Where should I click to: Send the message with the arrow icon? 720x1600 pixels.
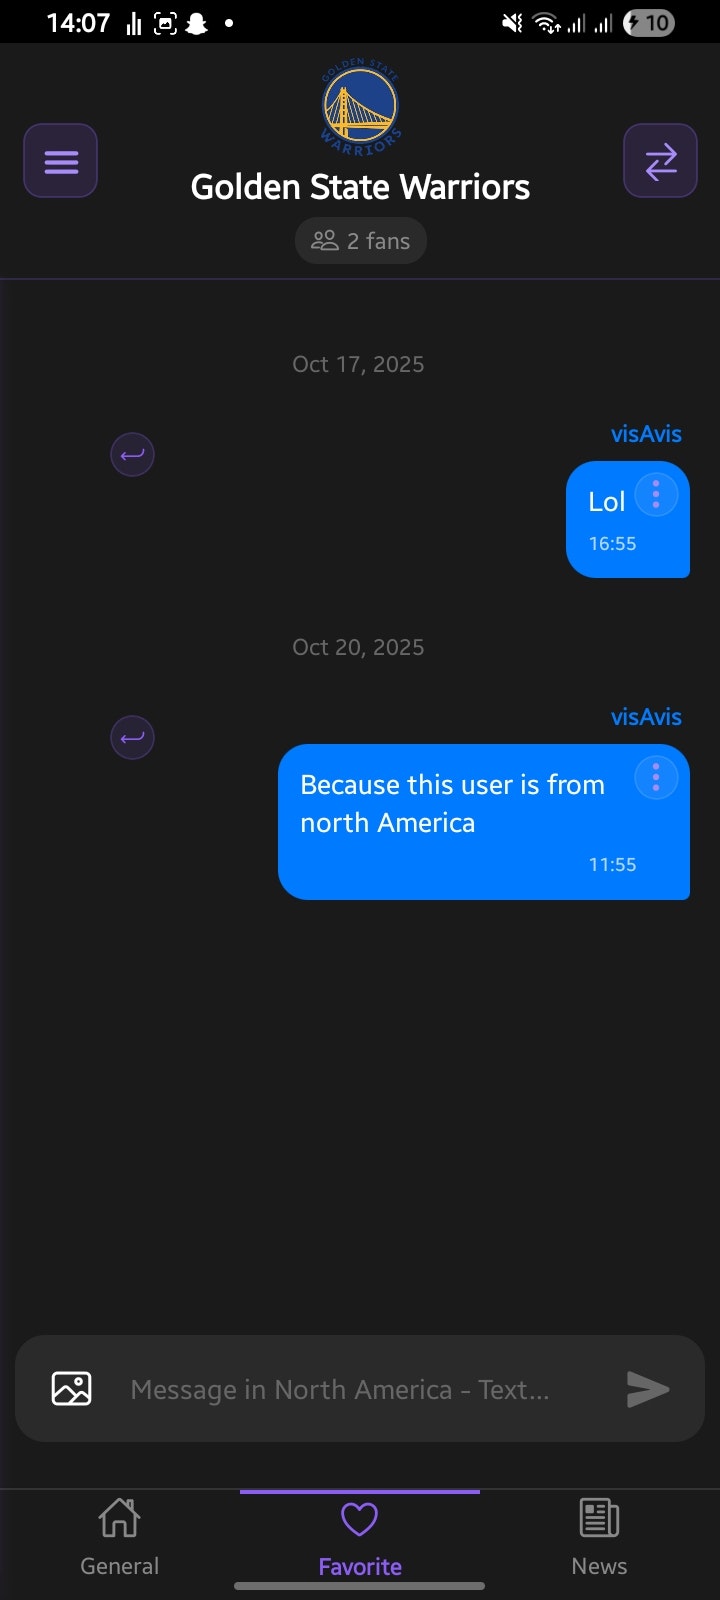(x=647, y=1389)
